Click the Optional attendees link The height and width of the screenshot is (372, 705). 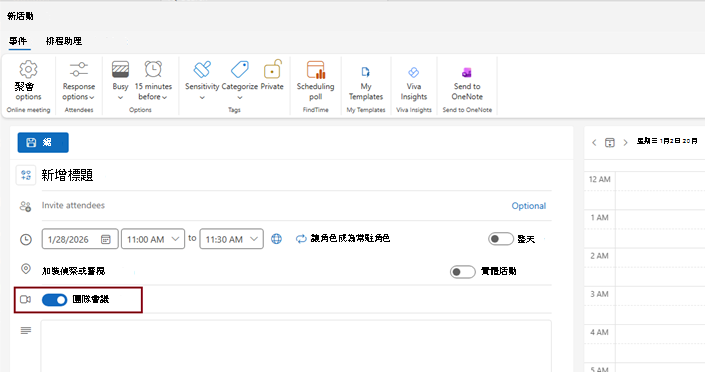[529, 206]
